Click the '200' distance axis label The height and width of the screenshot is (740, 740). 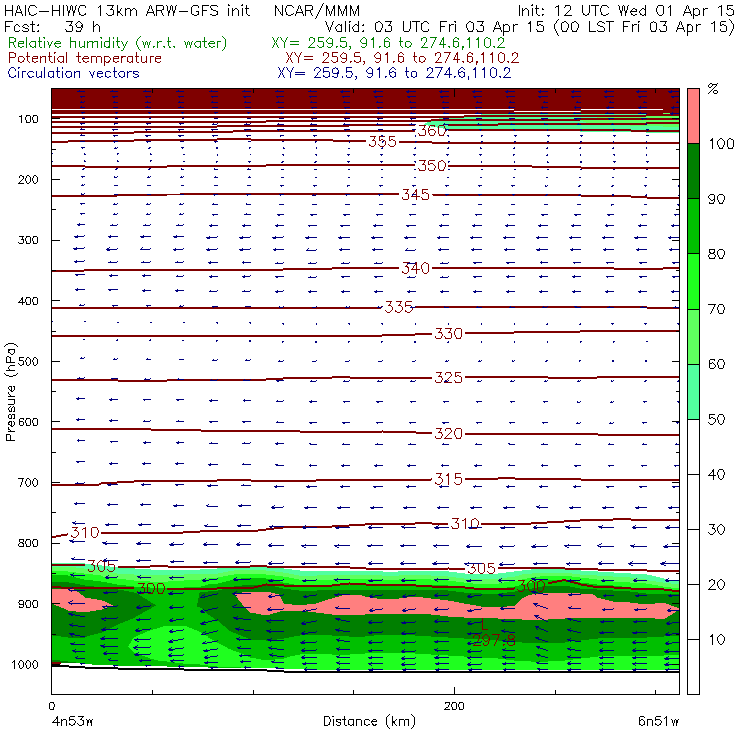point(454,706)
